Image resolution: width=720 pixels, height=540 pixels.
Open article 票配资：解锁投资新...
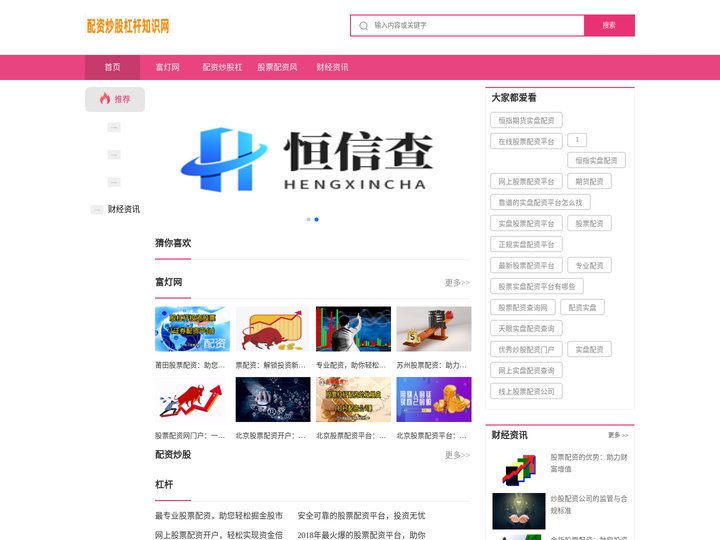270,365
